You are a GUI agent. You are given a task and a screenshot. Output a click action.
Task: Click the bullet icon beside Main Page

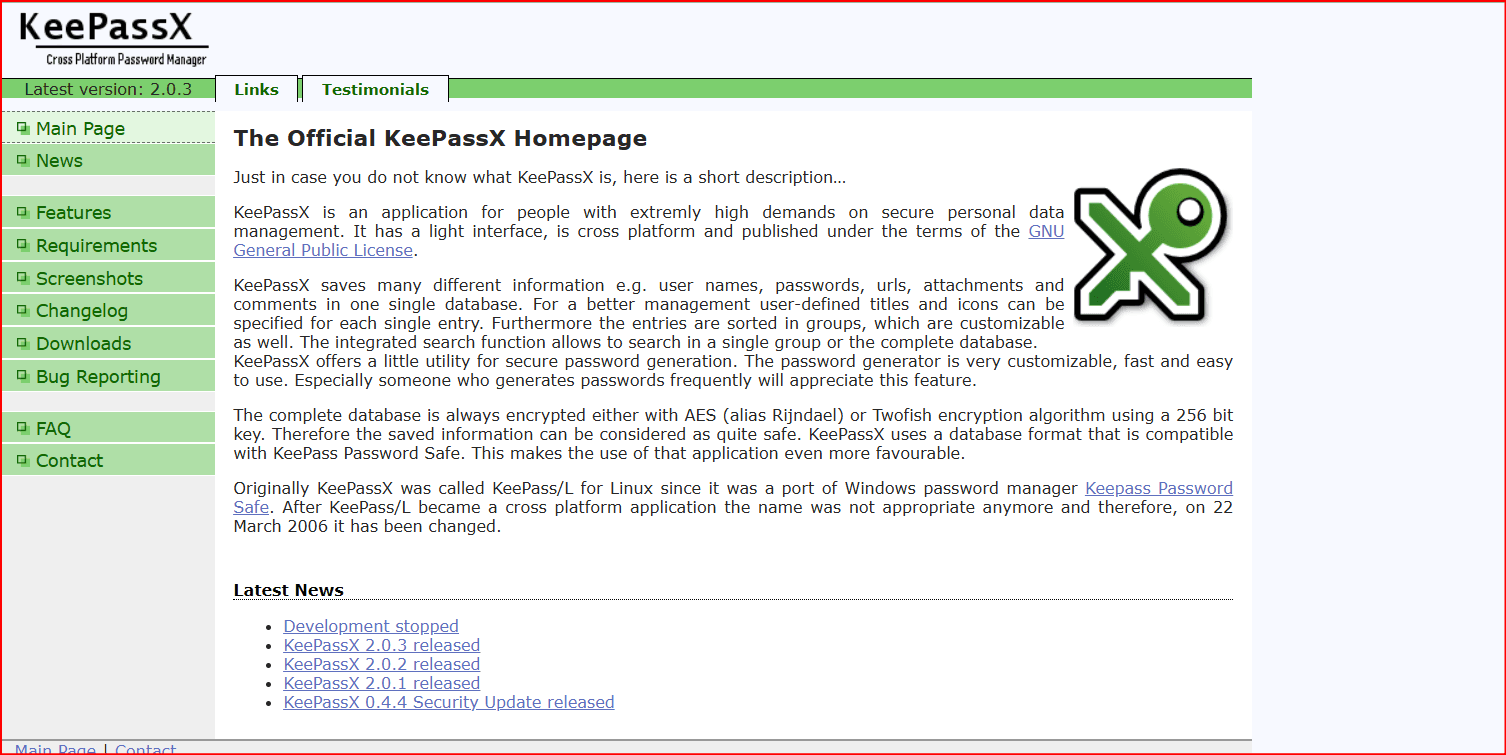click(23, 128)
